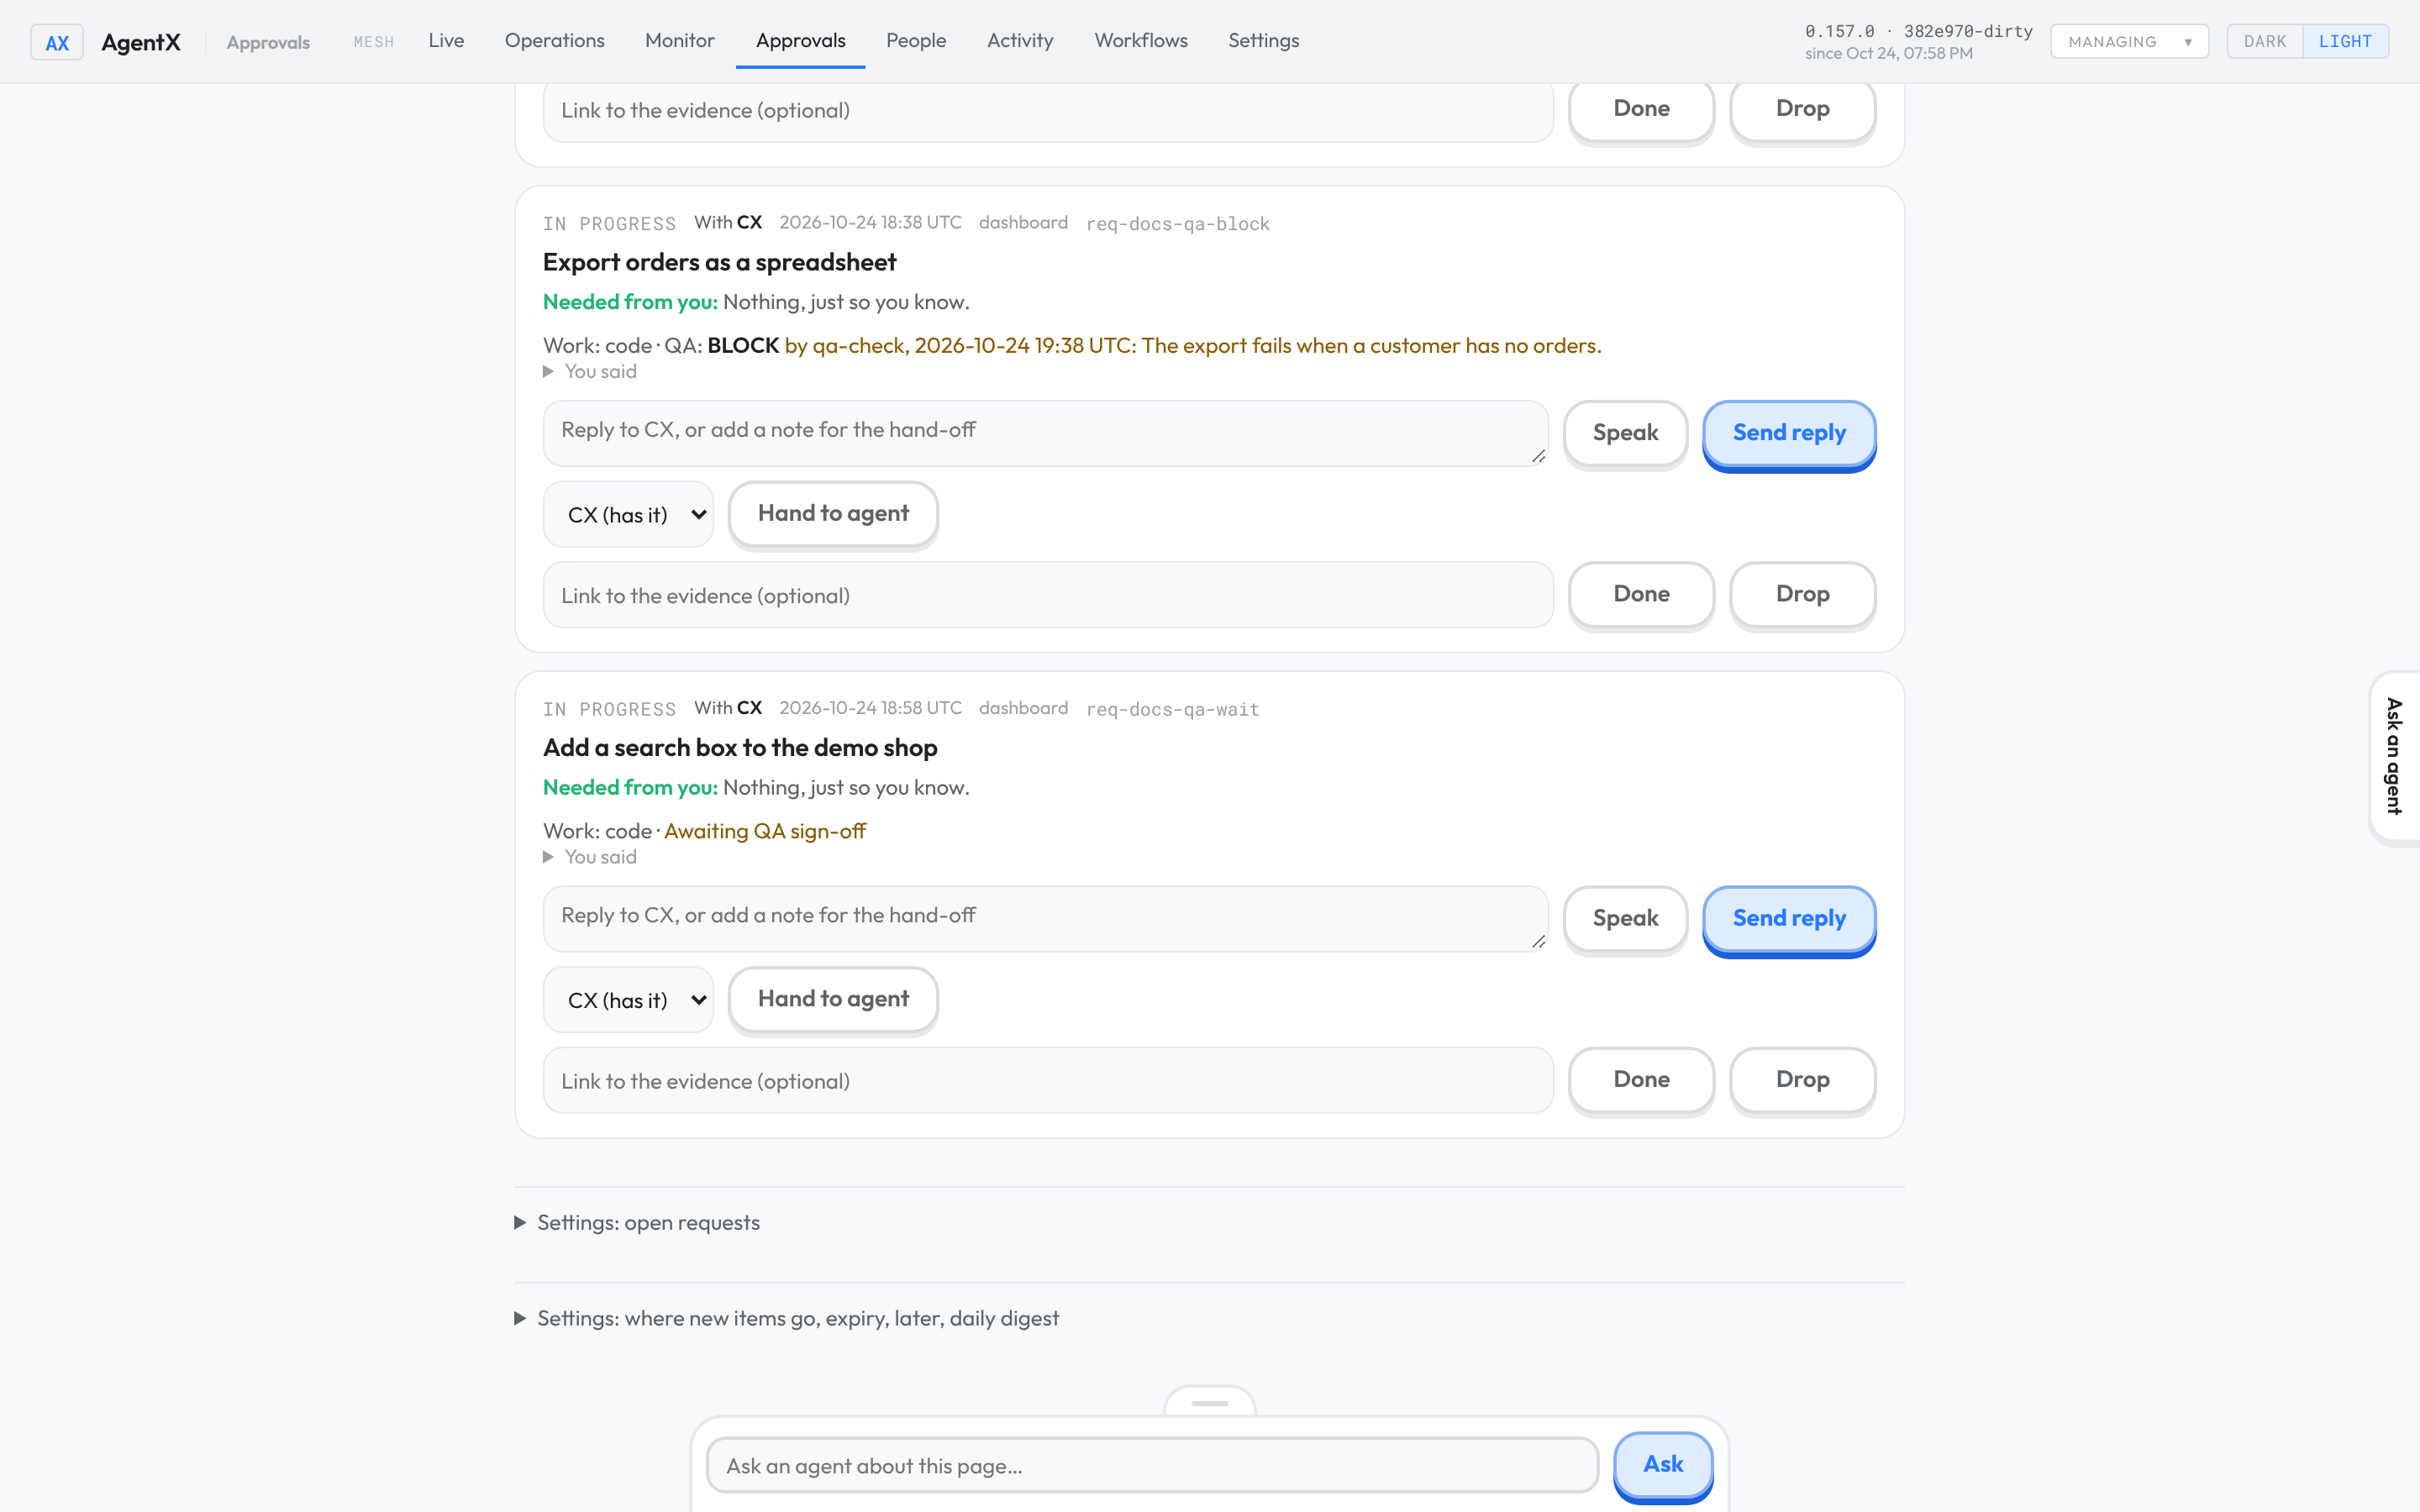
Task: Go to the People tab
Action: coord(915,41)
